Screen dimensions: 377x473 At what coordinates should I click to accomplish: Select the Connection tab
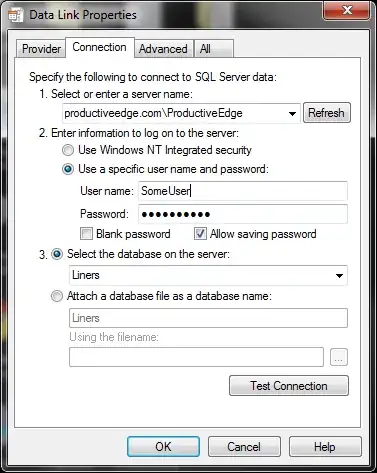point(100,47)
